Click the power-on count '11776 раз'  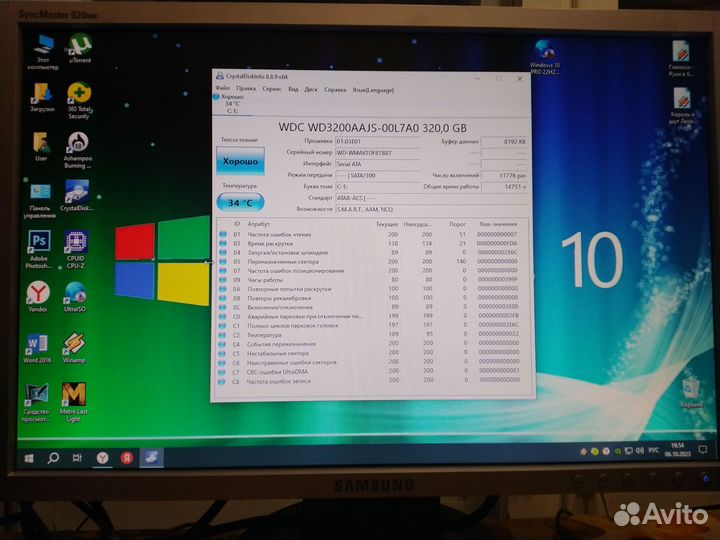(504, 175)
